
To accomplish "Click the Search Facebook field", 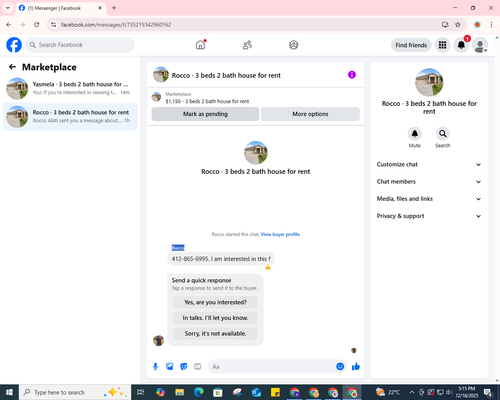I will [x=80, y=45].
